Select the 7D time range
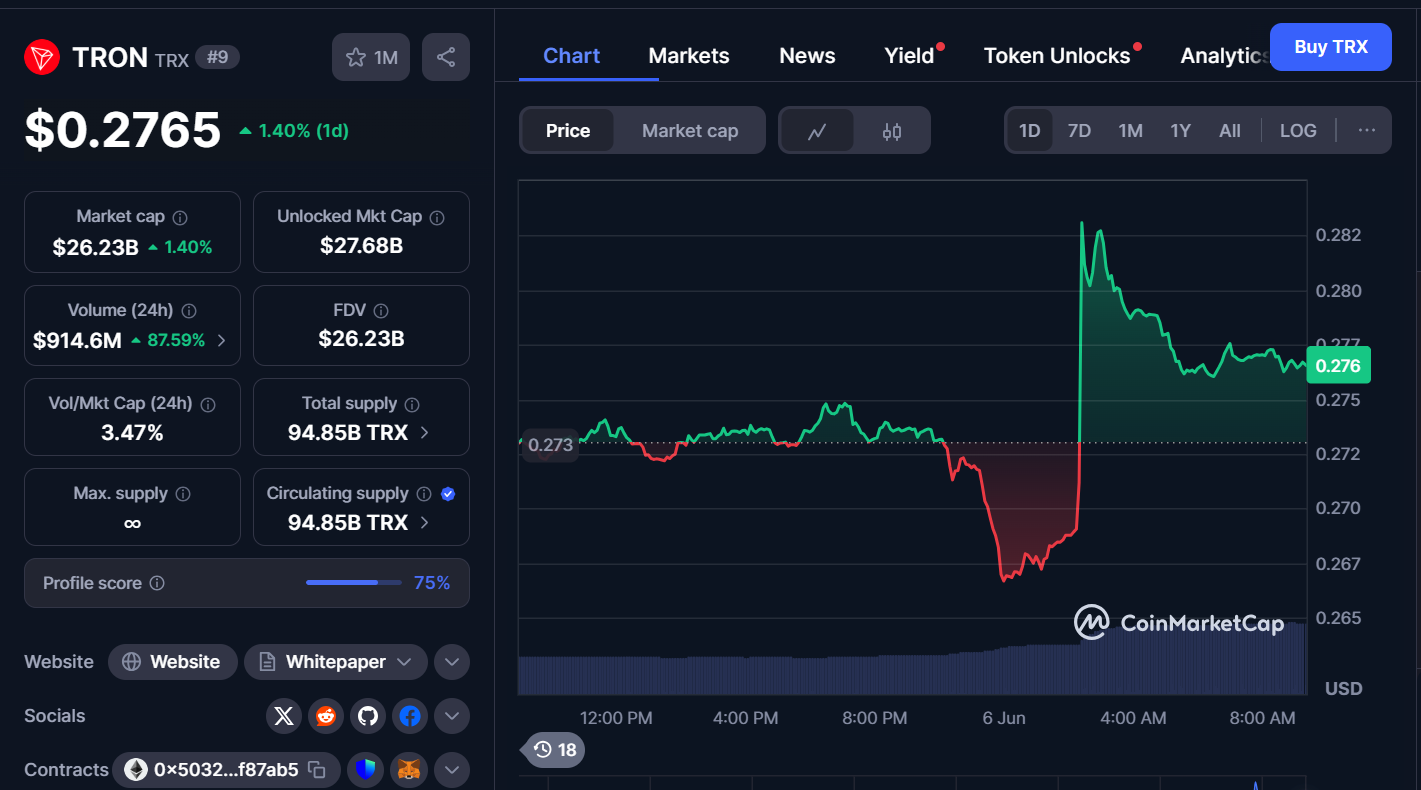This screenshot has height=790, width=1421. 1079,131
